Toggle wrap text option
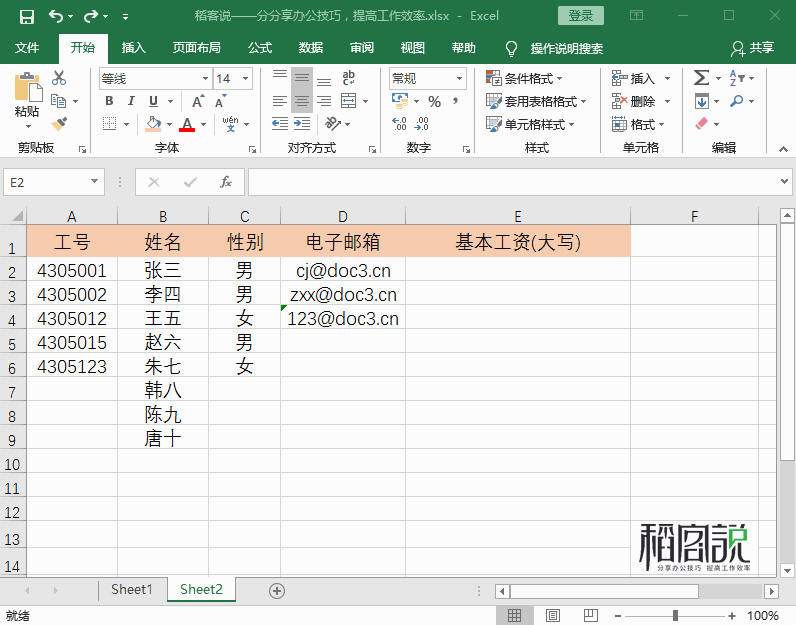Screen dimensions: 796x625 tap(348, 78)
